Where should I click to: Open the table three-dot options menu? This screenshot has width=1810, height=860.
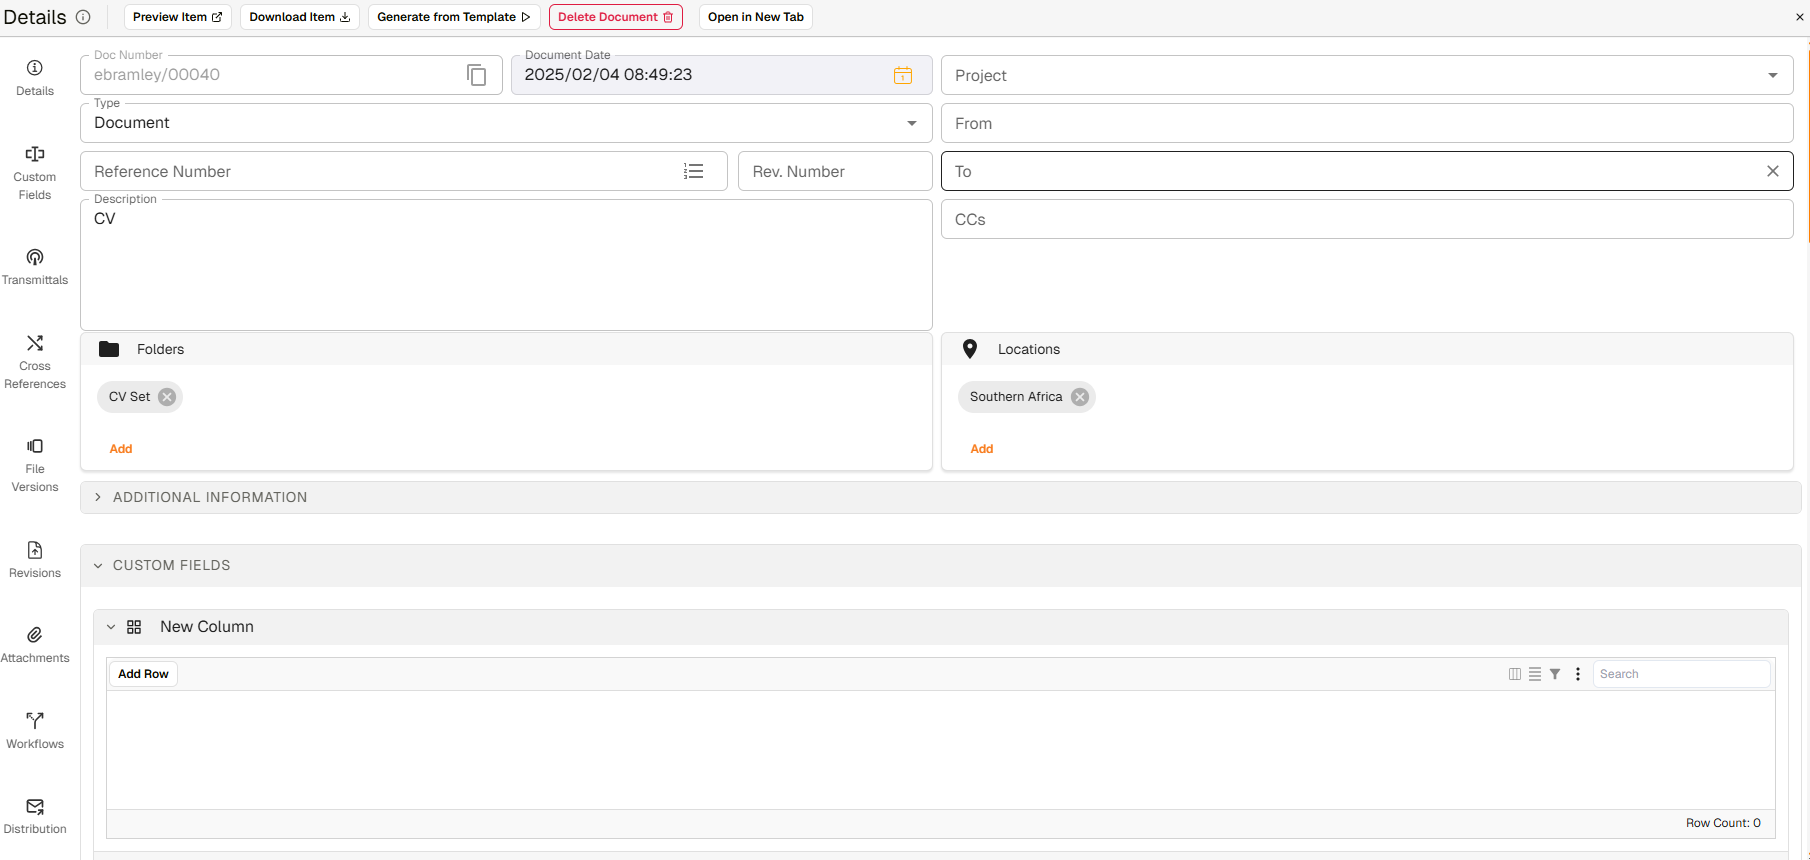pos(1578,674)
